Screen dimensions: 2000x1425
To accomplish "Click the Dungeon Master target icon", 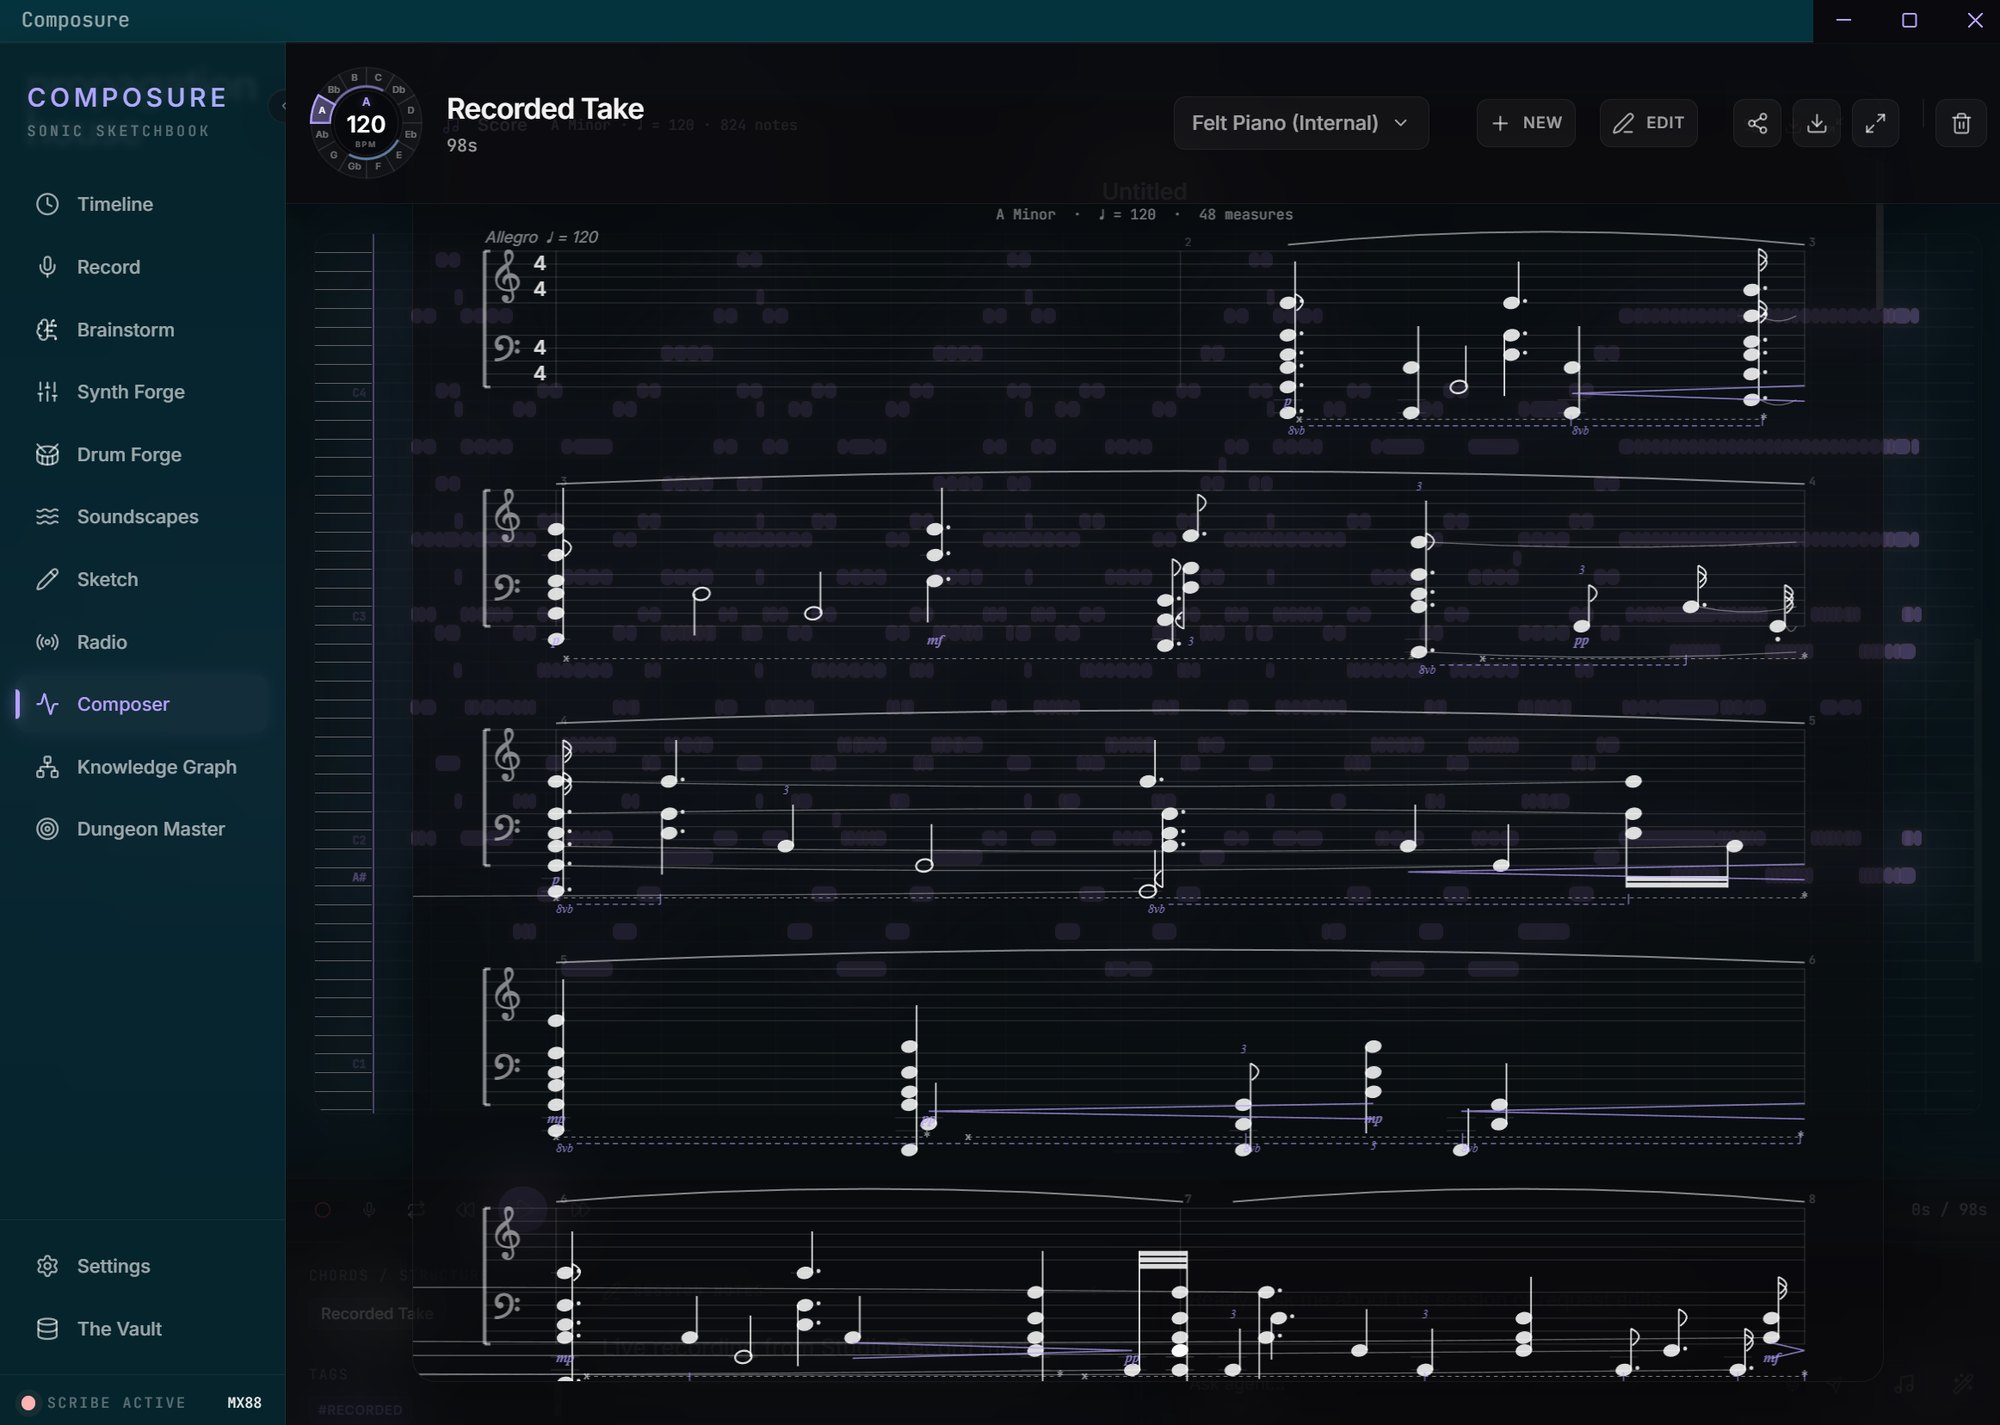I will pyautogui.click(x=47, y=829).
